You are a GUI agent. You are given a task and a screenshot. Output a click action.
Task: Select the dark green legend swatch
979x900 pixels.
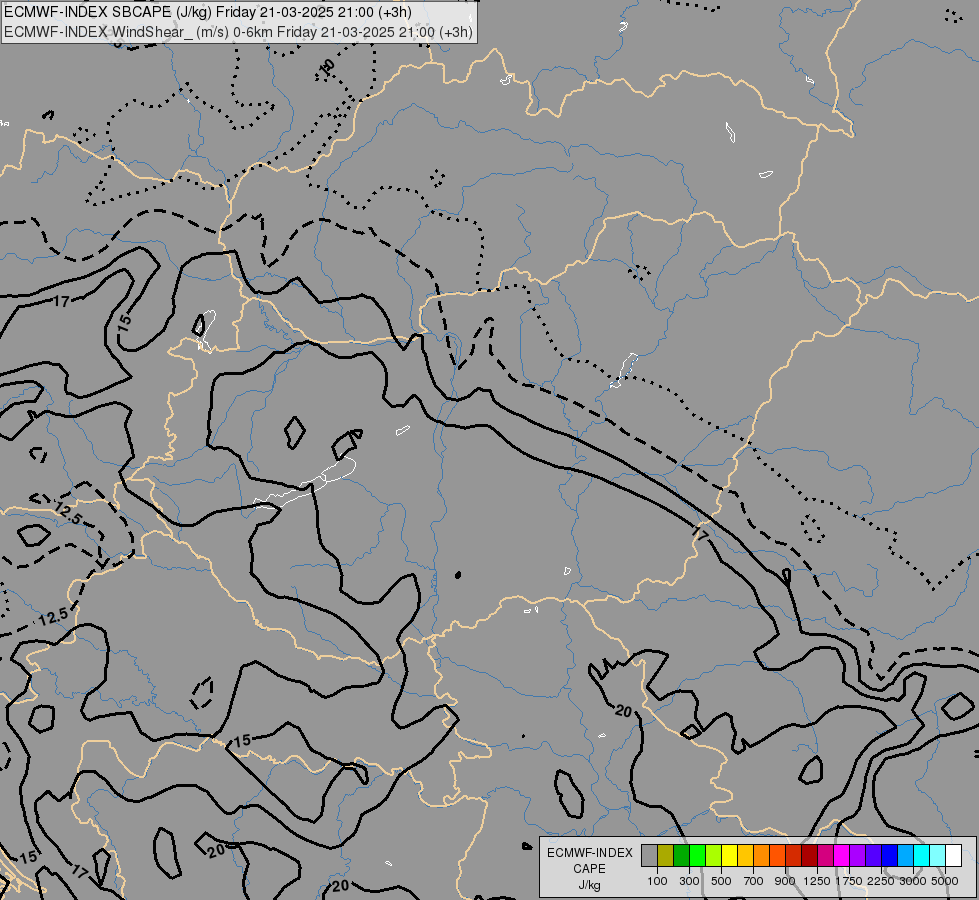pos(682,855)
